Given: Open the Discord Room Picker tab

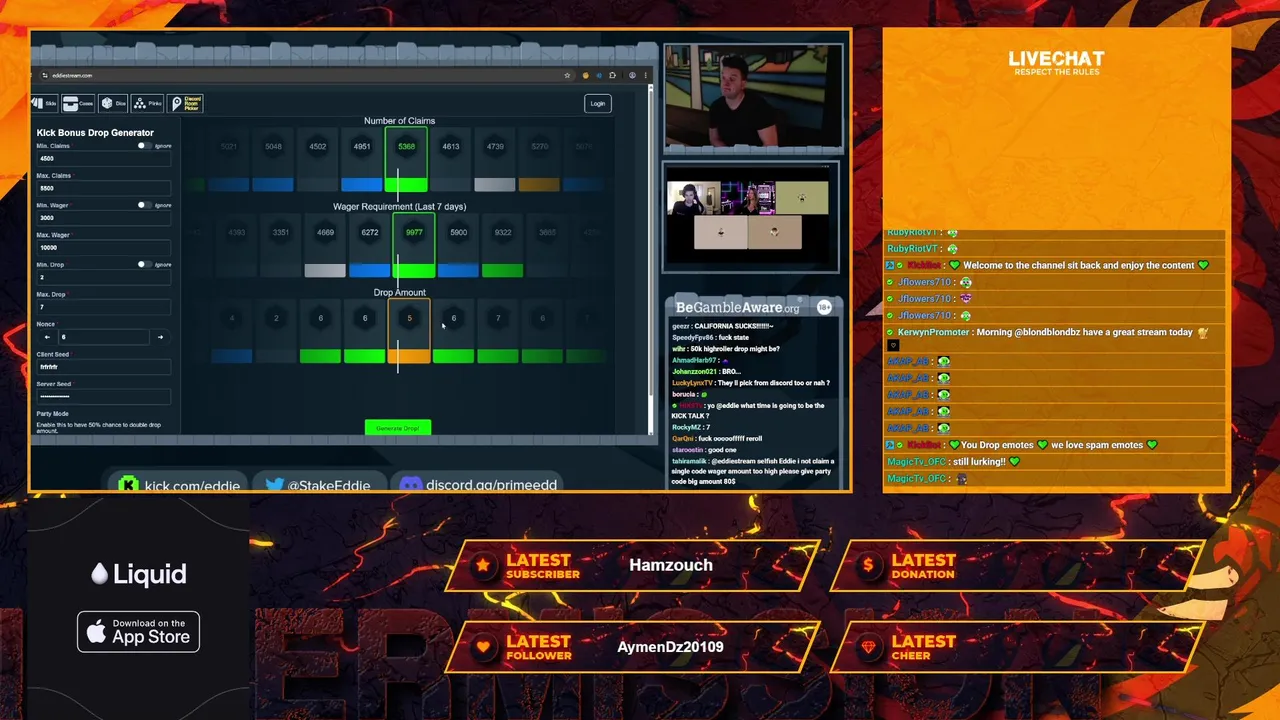Looking at the screenshot, I should pyautogui.click(x=185, y=103).
